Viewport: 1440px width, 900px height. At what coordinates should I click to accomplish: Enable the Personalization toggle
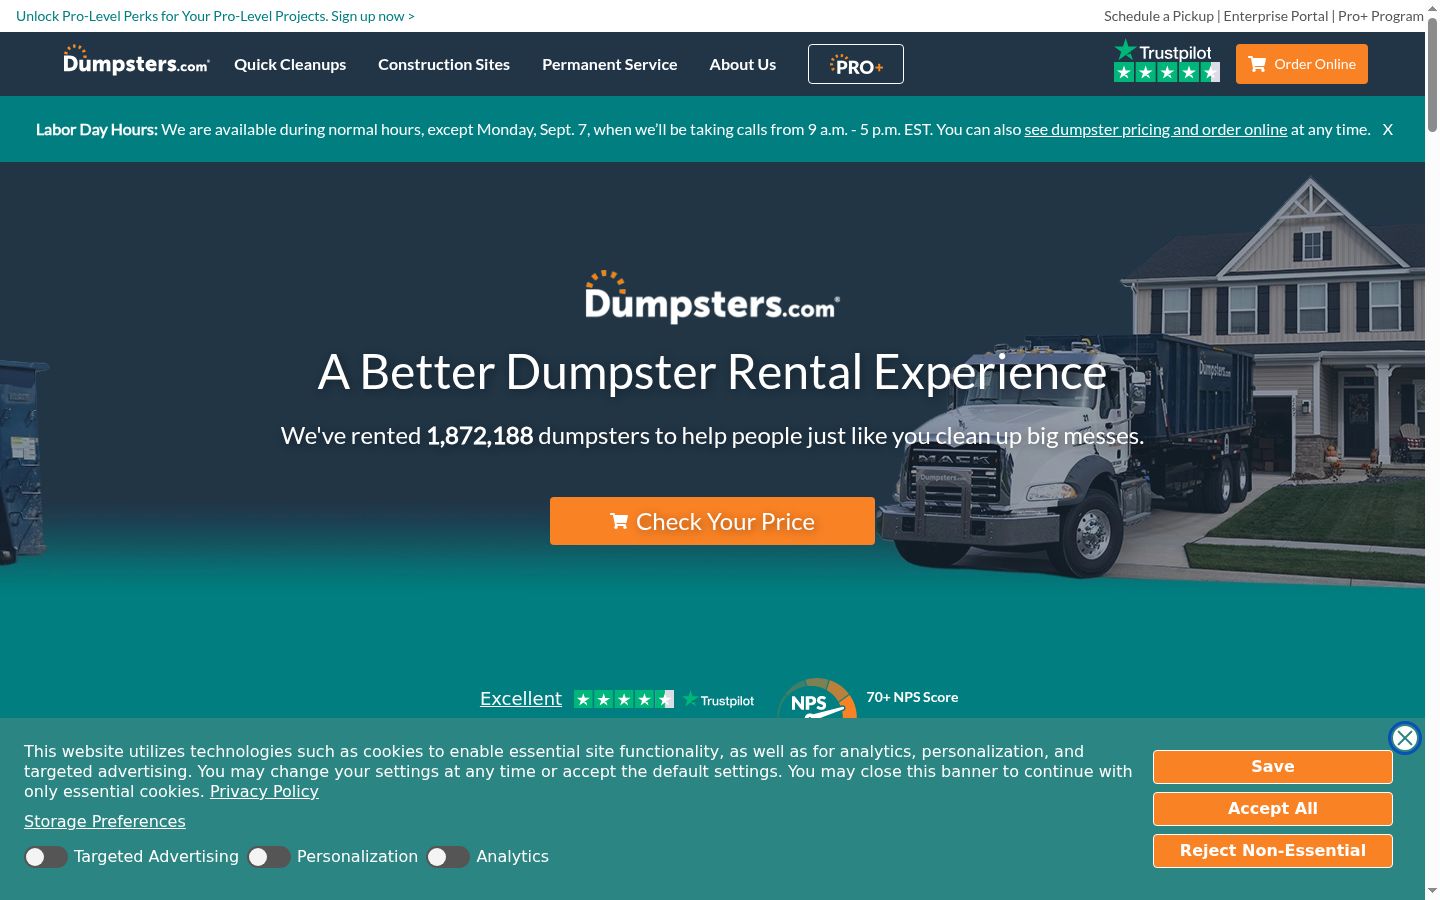point(269,857)
